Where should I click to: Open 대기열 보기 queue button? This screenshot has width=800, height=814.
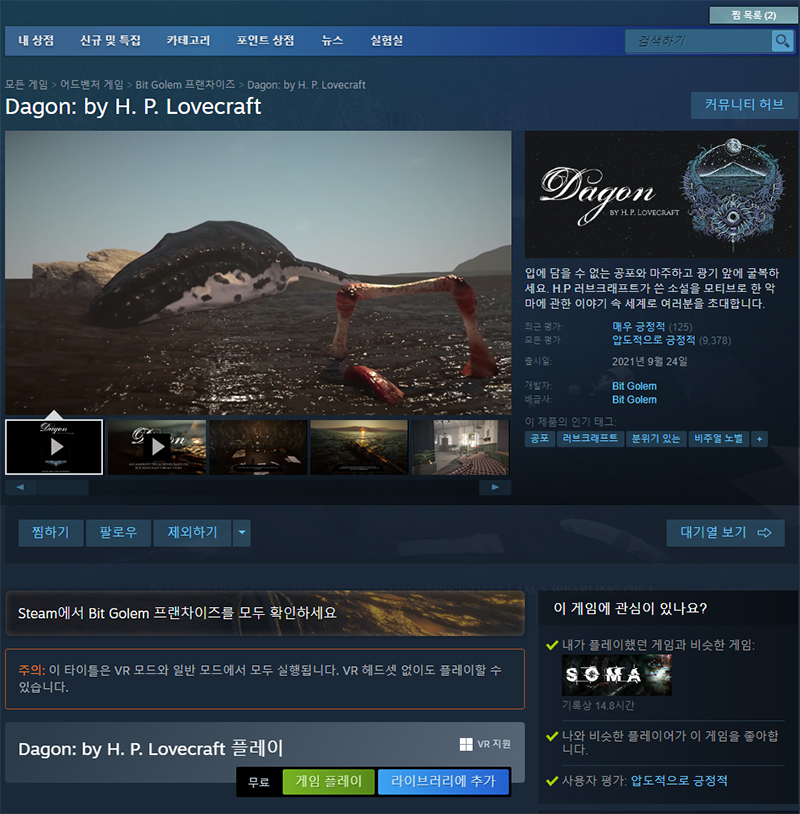[x=725, y=533]
